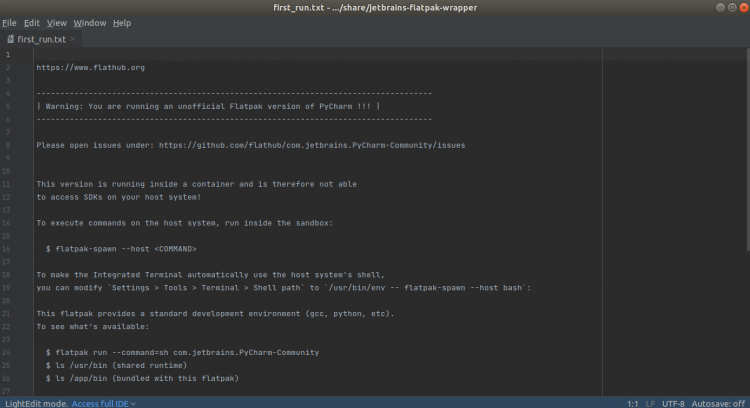Change the UTF-8 file encoding
Viewport: 750px width, 408px height.
673,404
